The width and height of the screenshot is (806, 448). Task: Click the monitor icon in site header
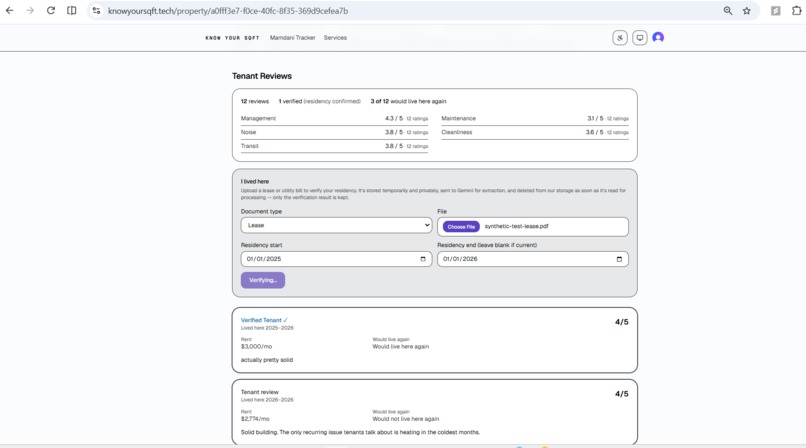coord(639,38)
